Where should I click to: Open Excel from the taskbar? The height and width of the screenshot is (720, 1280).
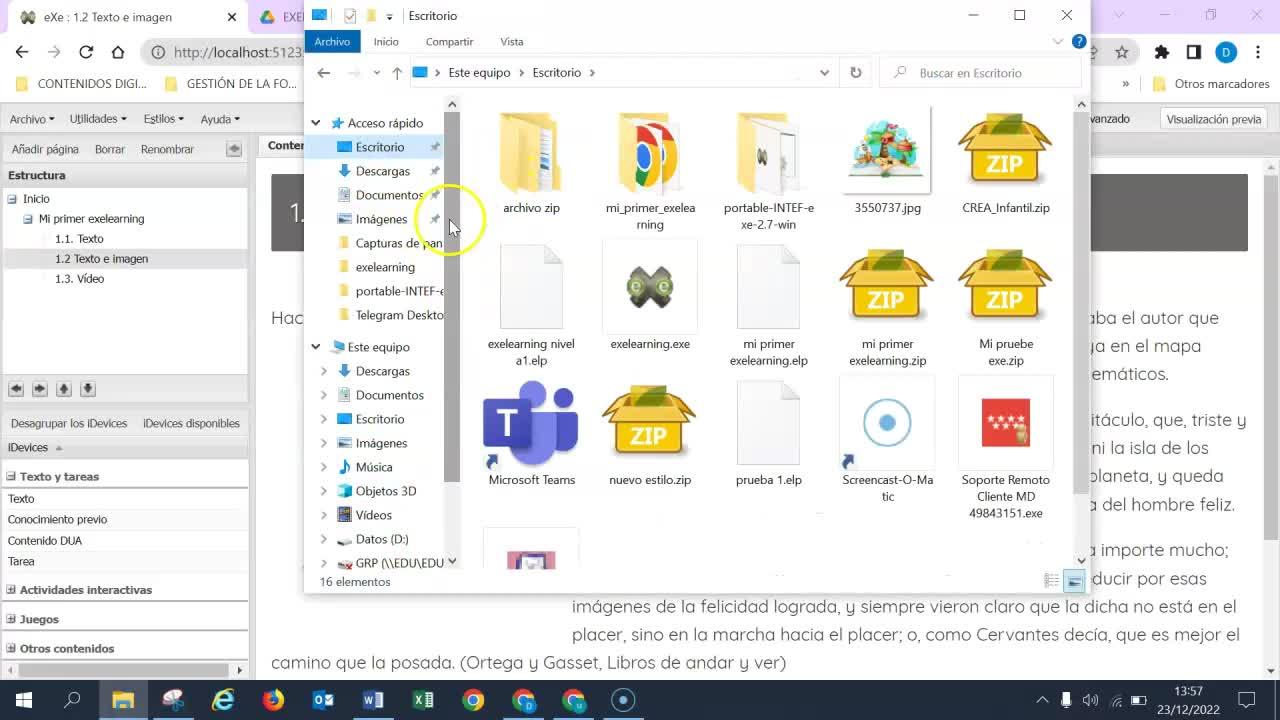[423, 700]
